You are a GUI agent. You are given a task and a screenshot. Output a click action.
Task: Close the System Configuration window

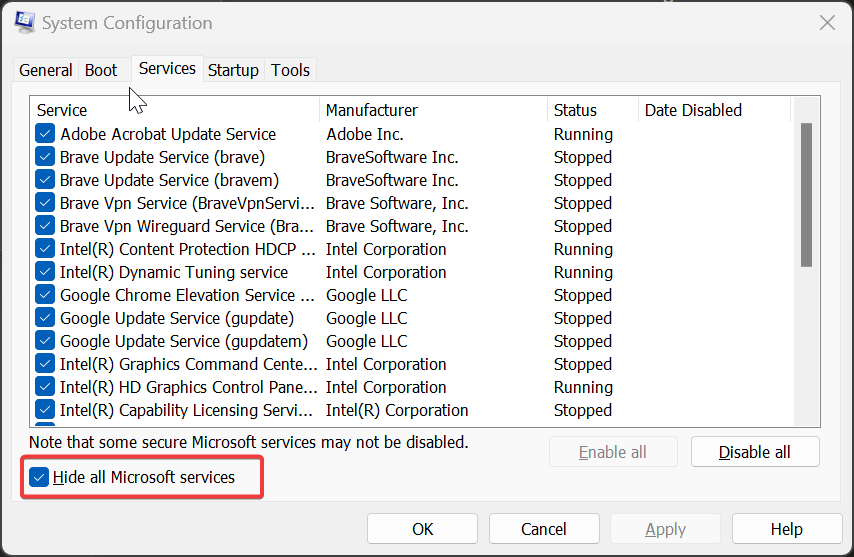click(827, 23)
